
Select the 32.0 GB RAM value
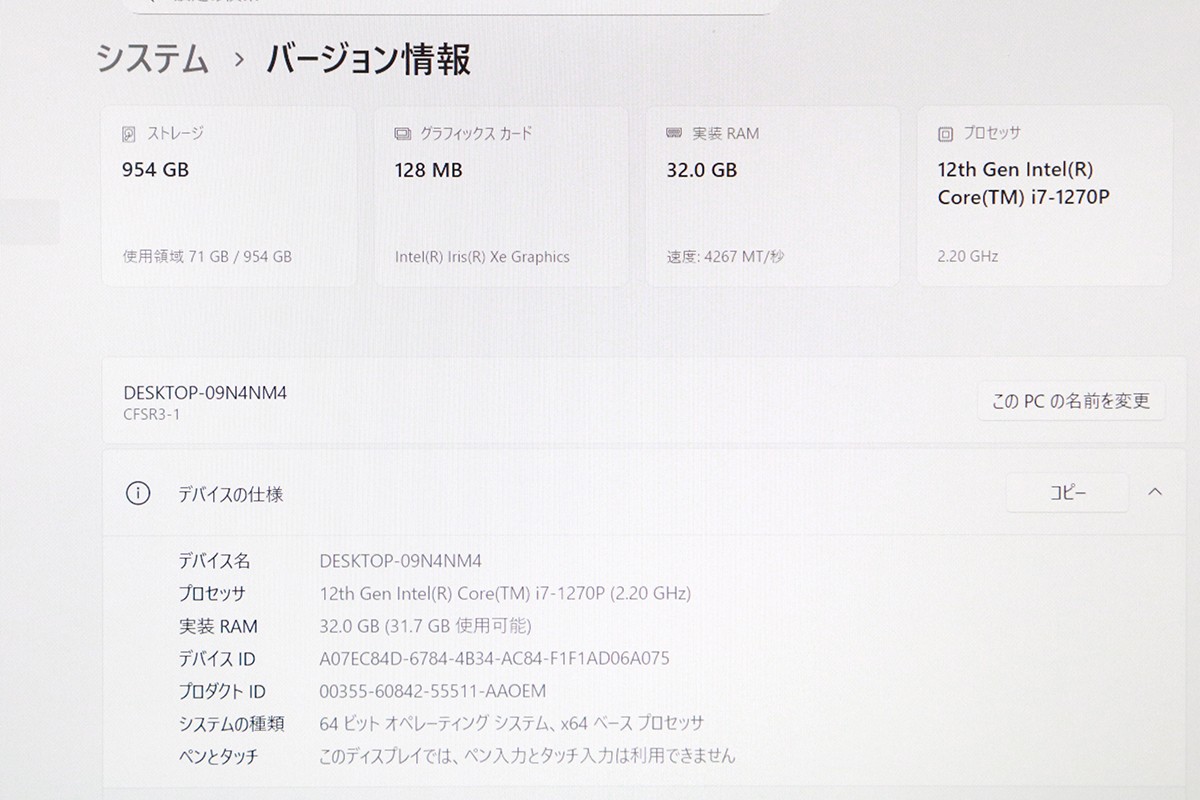701,170
